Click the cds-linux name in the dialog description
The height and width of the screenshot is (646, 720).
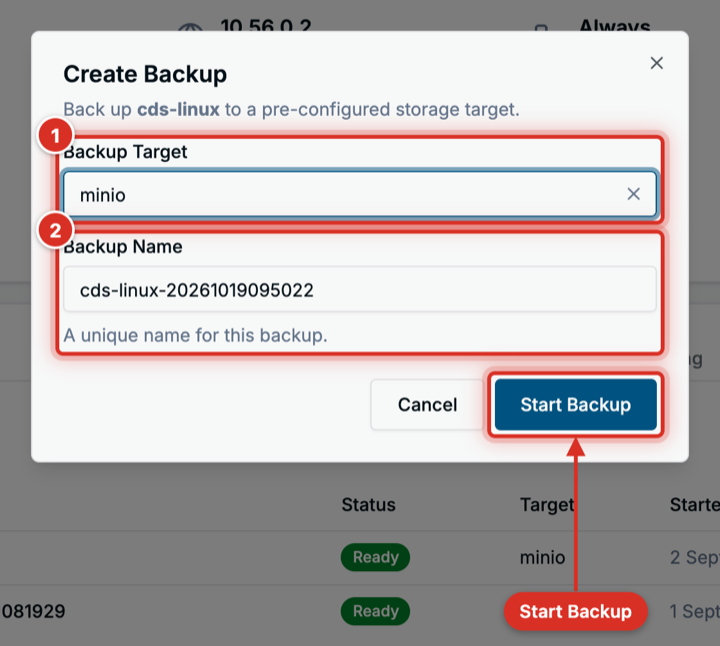178,109
